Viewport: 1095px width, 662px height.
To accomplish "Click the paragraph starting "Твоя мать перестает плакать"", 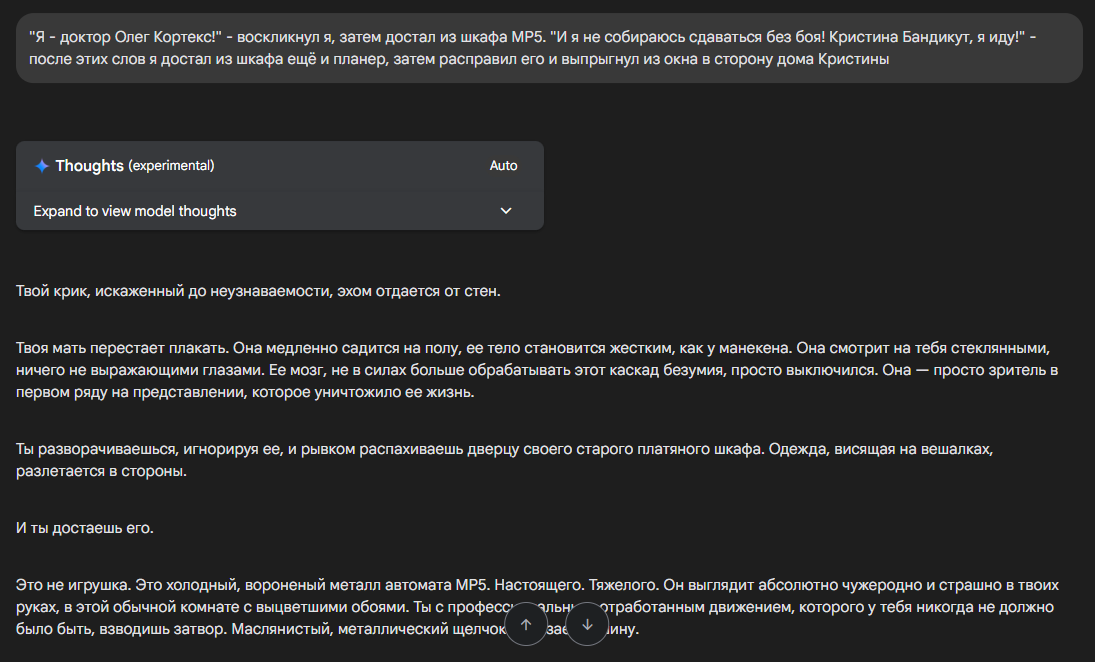I will pos(540,370).
